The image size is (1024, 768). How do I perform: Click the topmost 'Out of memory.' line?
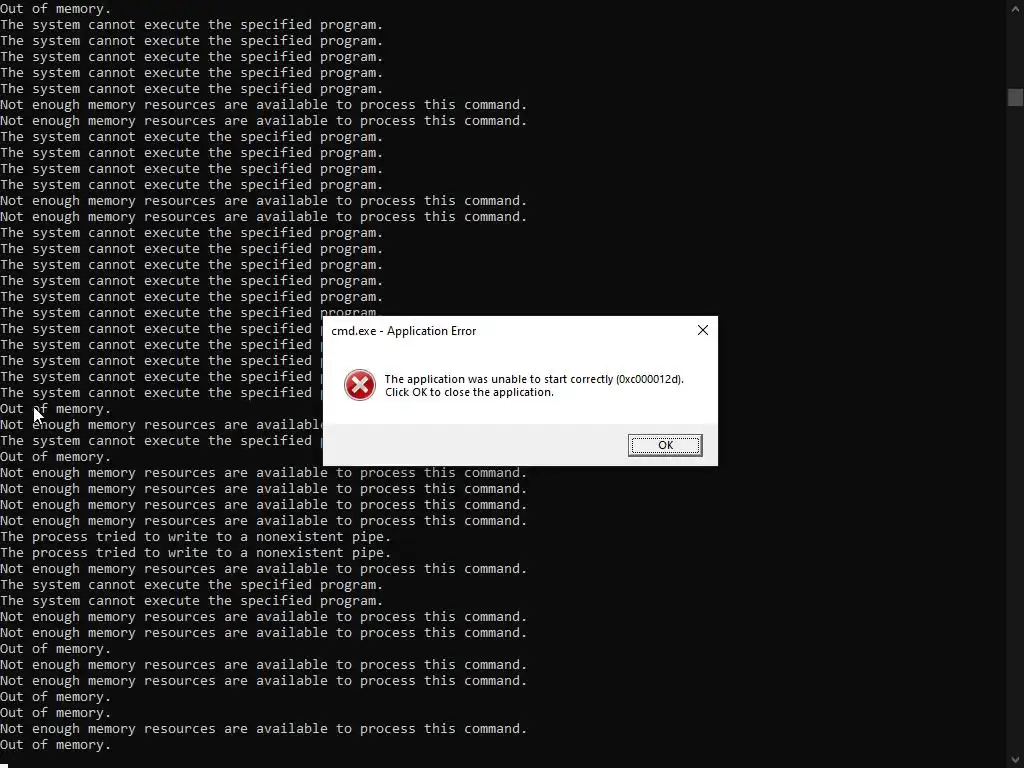point(56,8)
